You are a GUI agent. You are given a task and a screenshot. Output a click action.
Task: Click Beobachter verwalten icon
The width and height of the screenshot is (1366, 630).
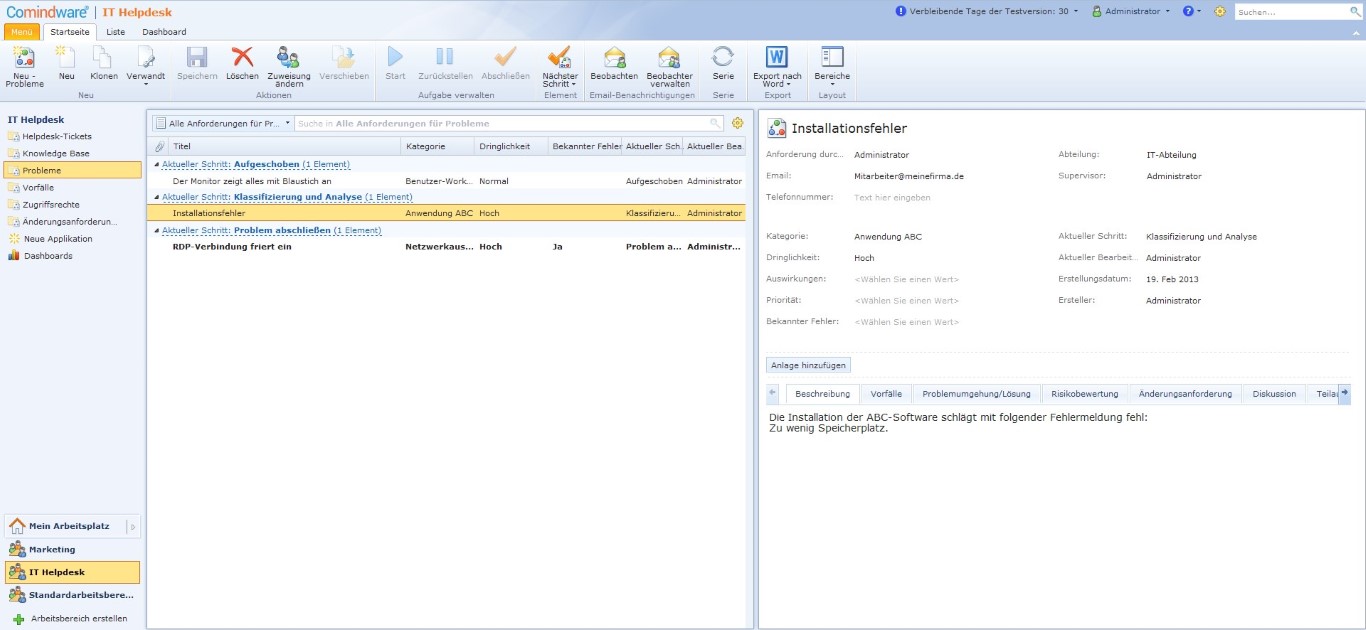pyautogui.click(x=669, y=58)
